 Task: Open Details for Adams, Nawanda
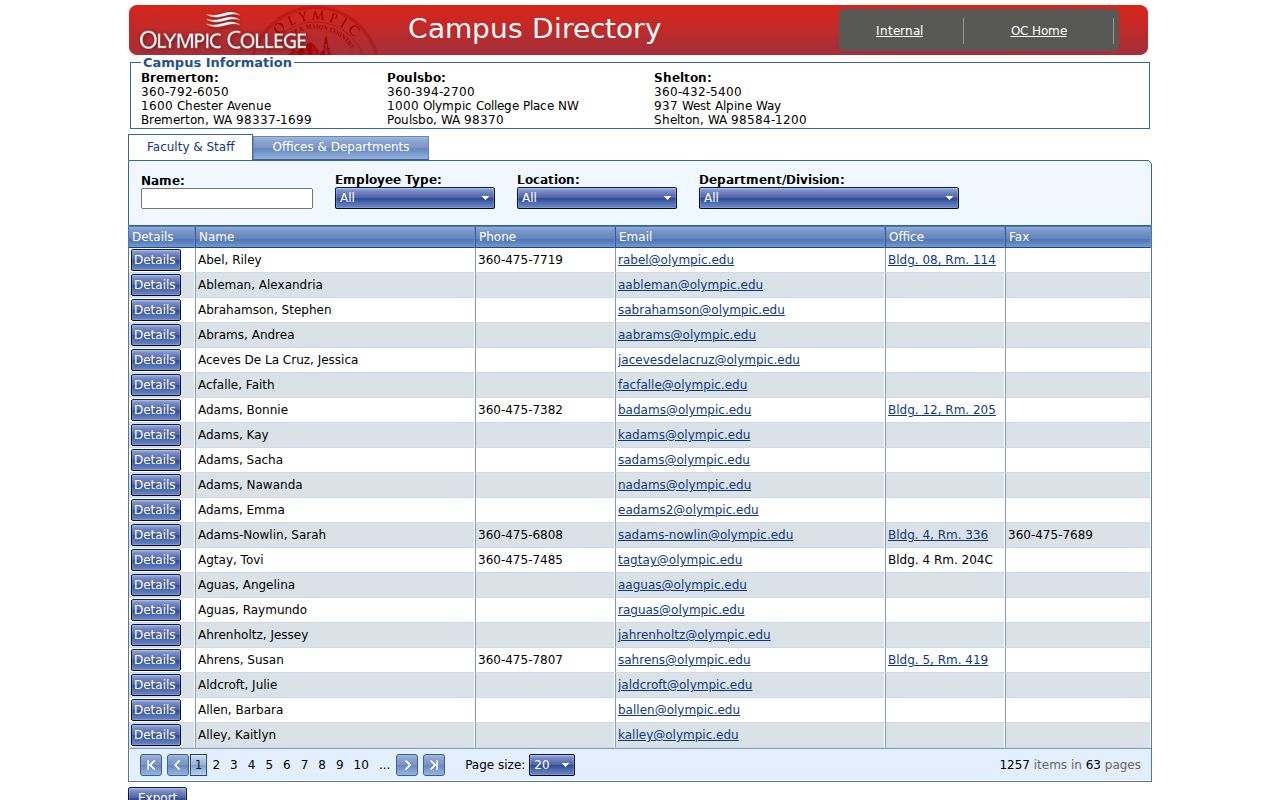[x=155, y=485]
